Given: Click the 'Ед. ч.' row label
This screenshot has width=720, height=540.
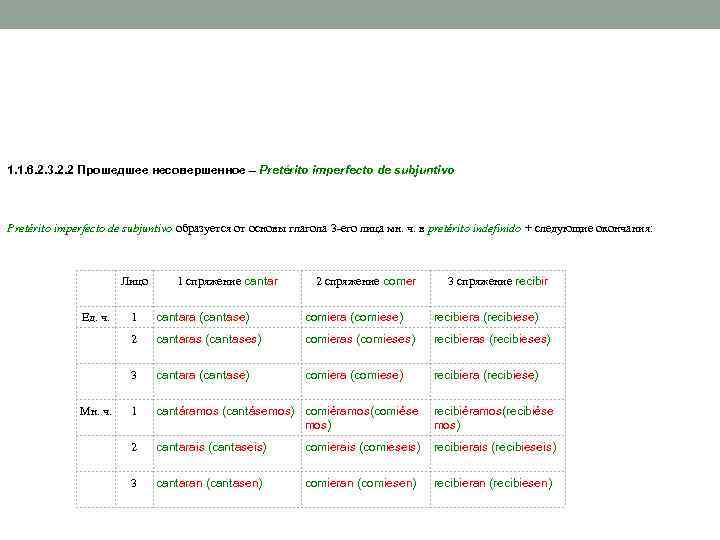Looking at the screenshot, I should (x=96, y=317).
